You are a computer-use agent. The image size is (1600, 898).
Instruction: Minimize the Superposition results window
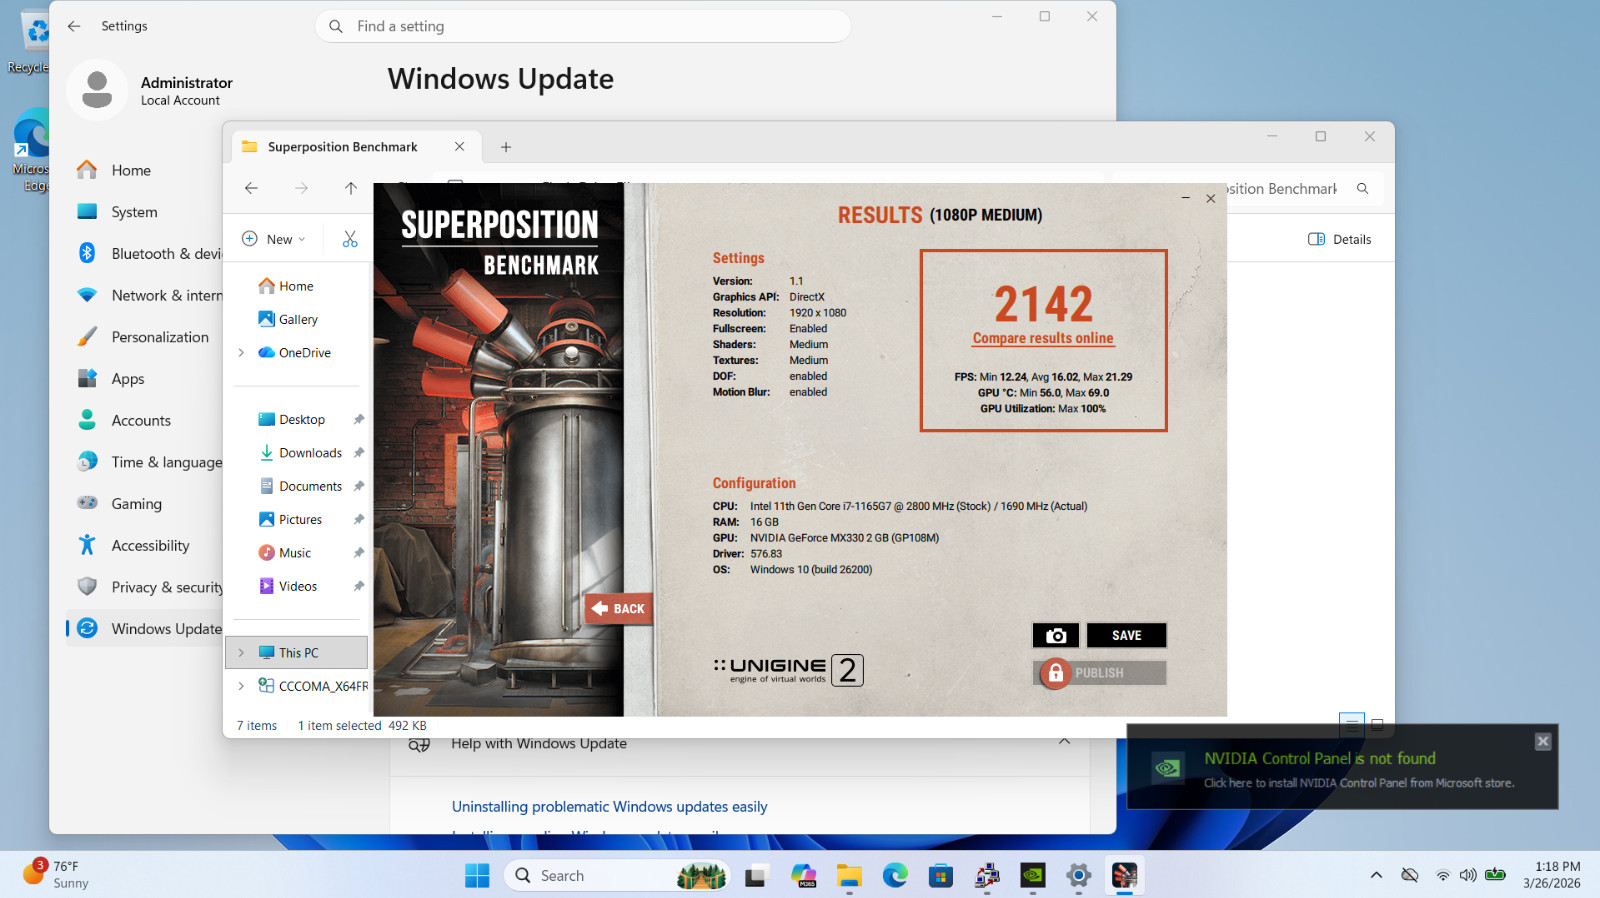[x=1185, y=198]
